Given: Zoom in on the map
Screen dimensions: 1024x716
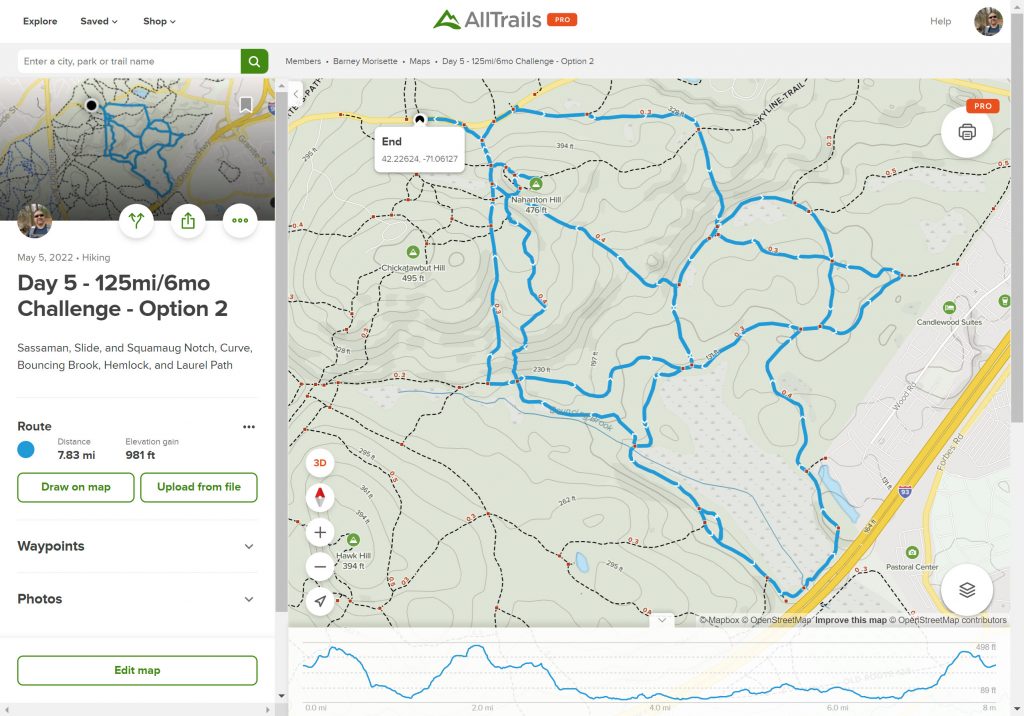Looking at the screenshot, I should [320, 532].
